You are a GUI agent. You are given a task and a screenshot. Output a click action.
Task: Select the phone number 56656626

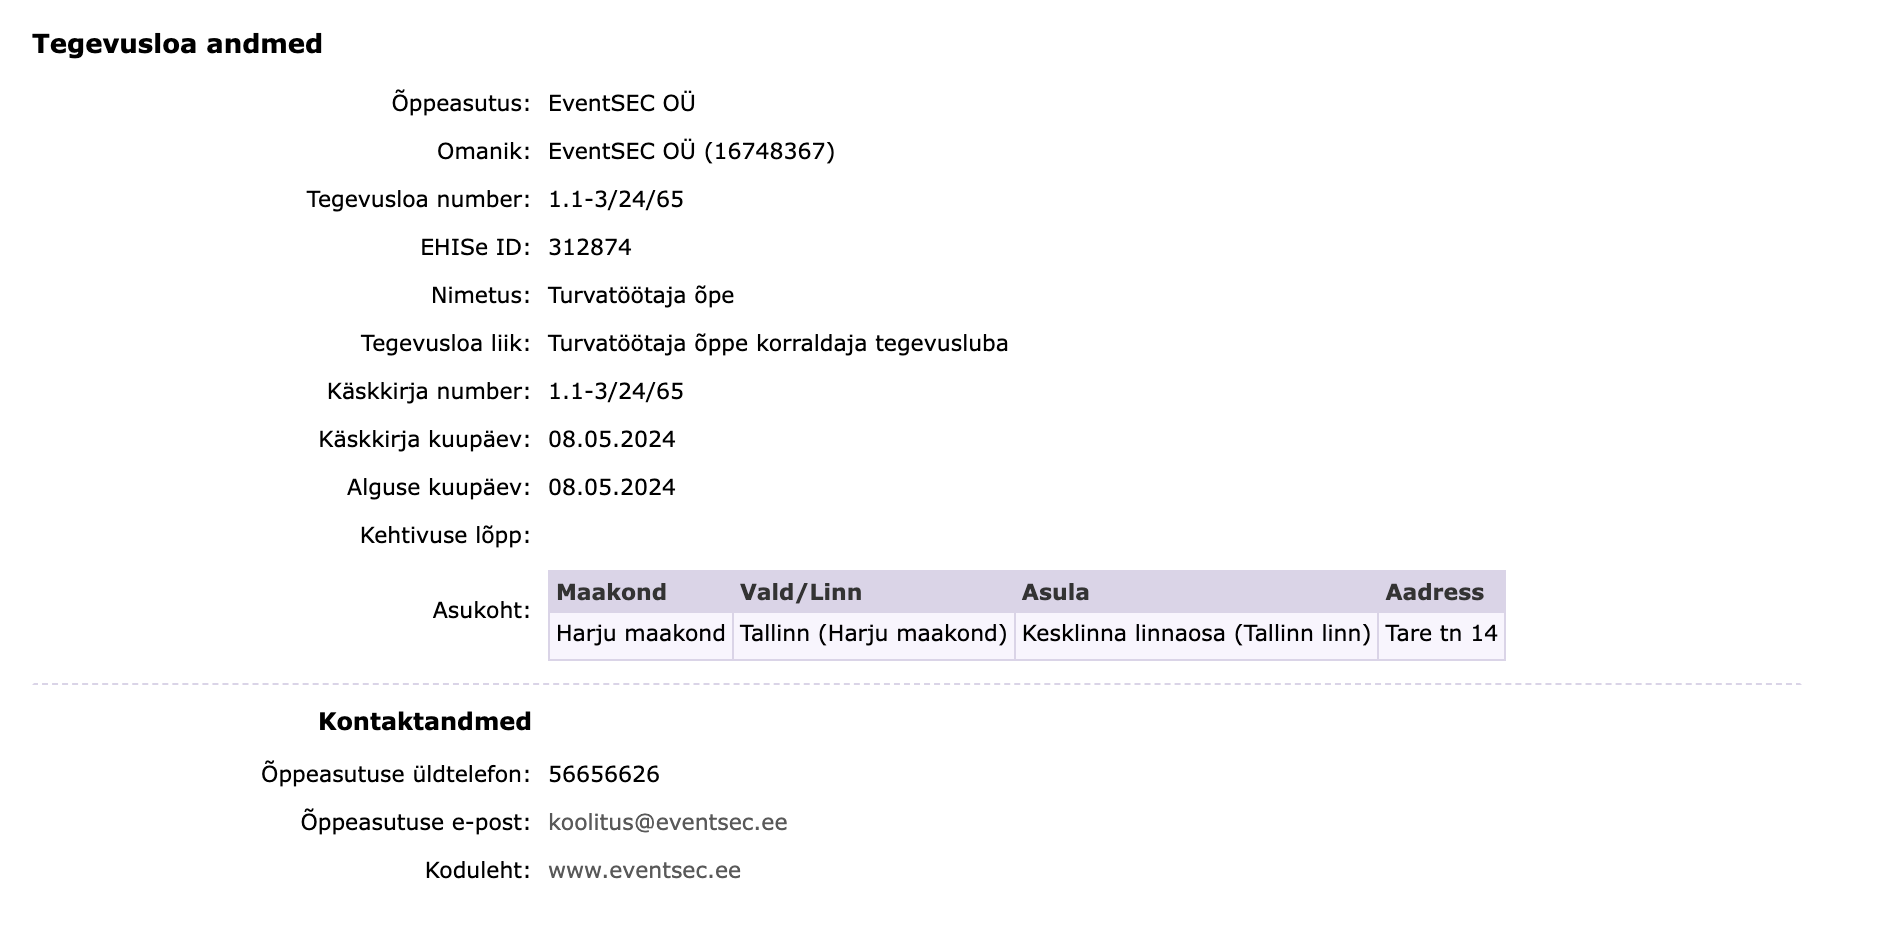(x=604, y=774)
